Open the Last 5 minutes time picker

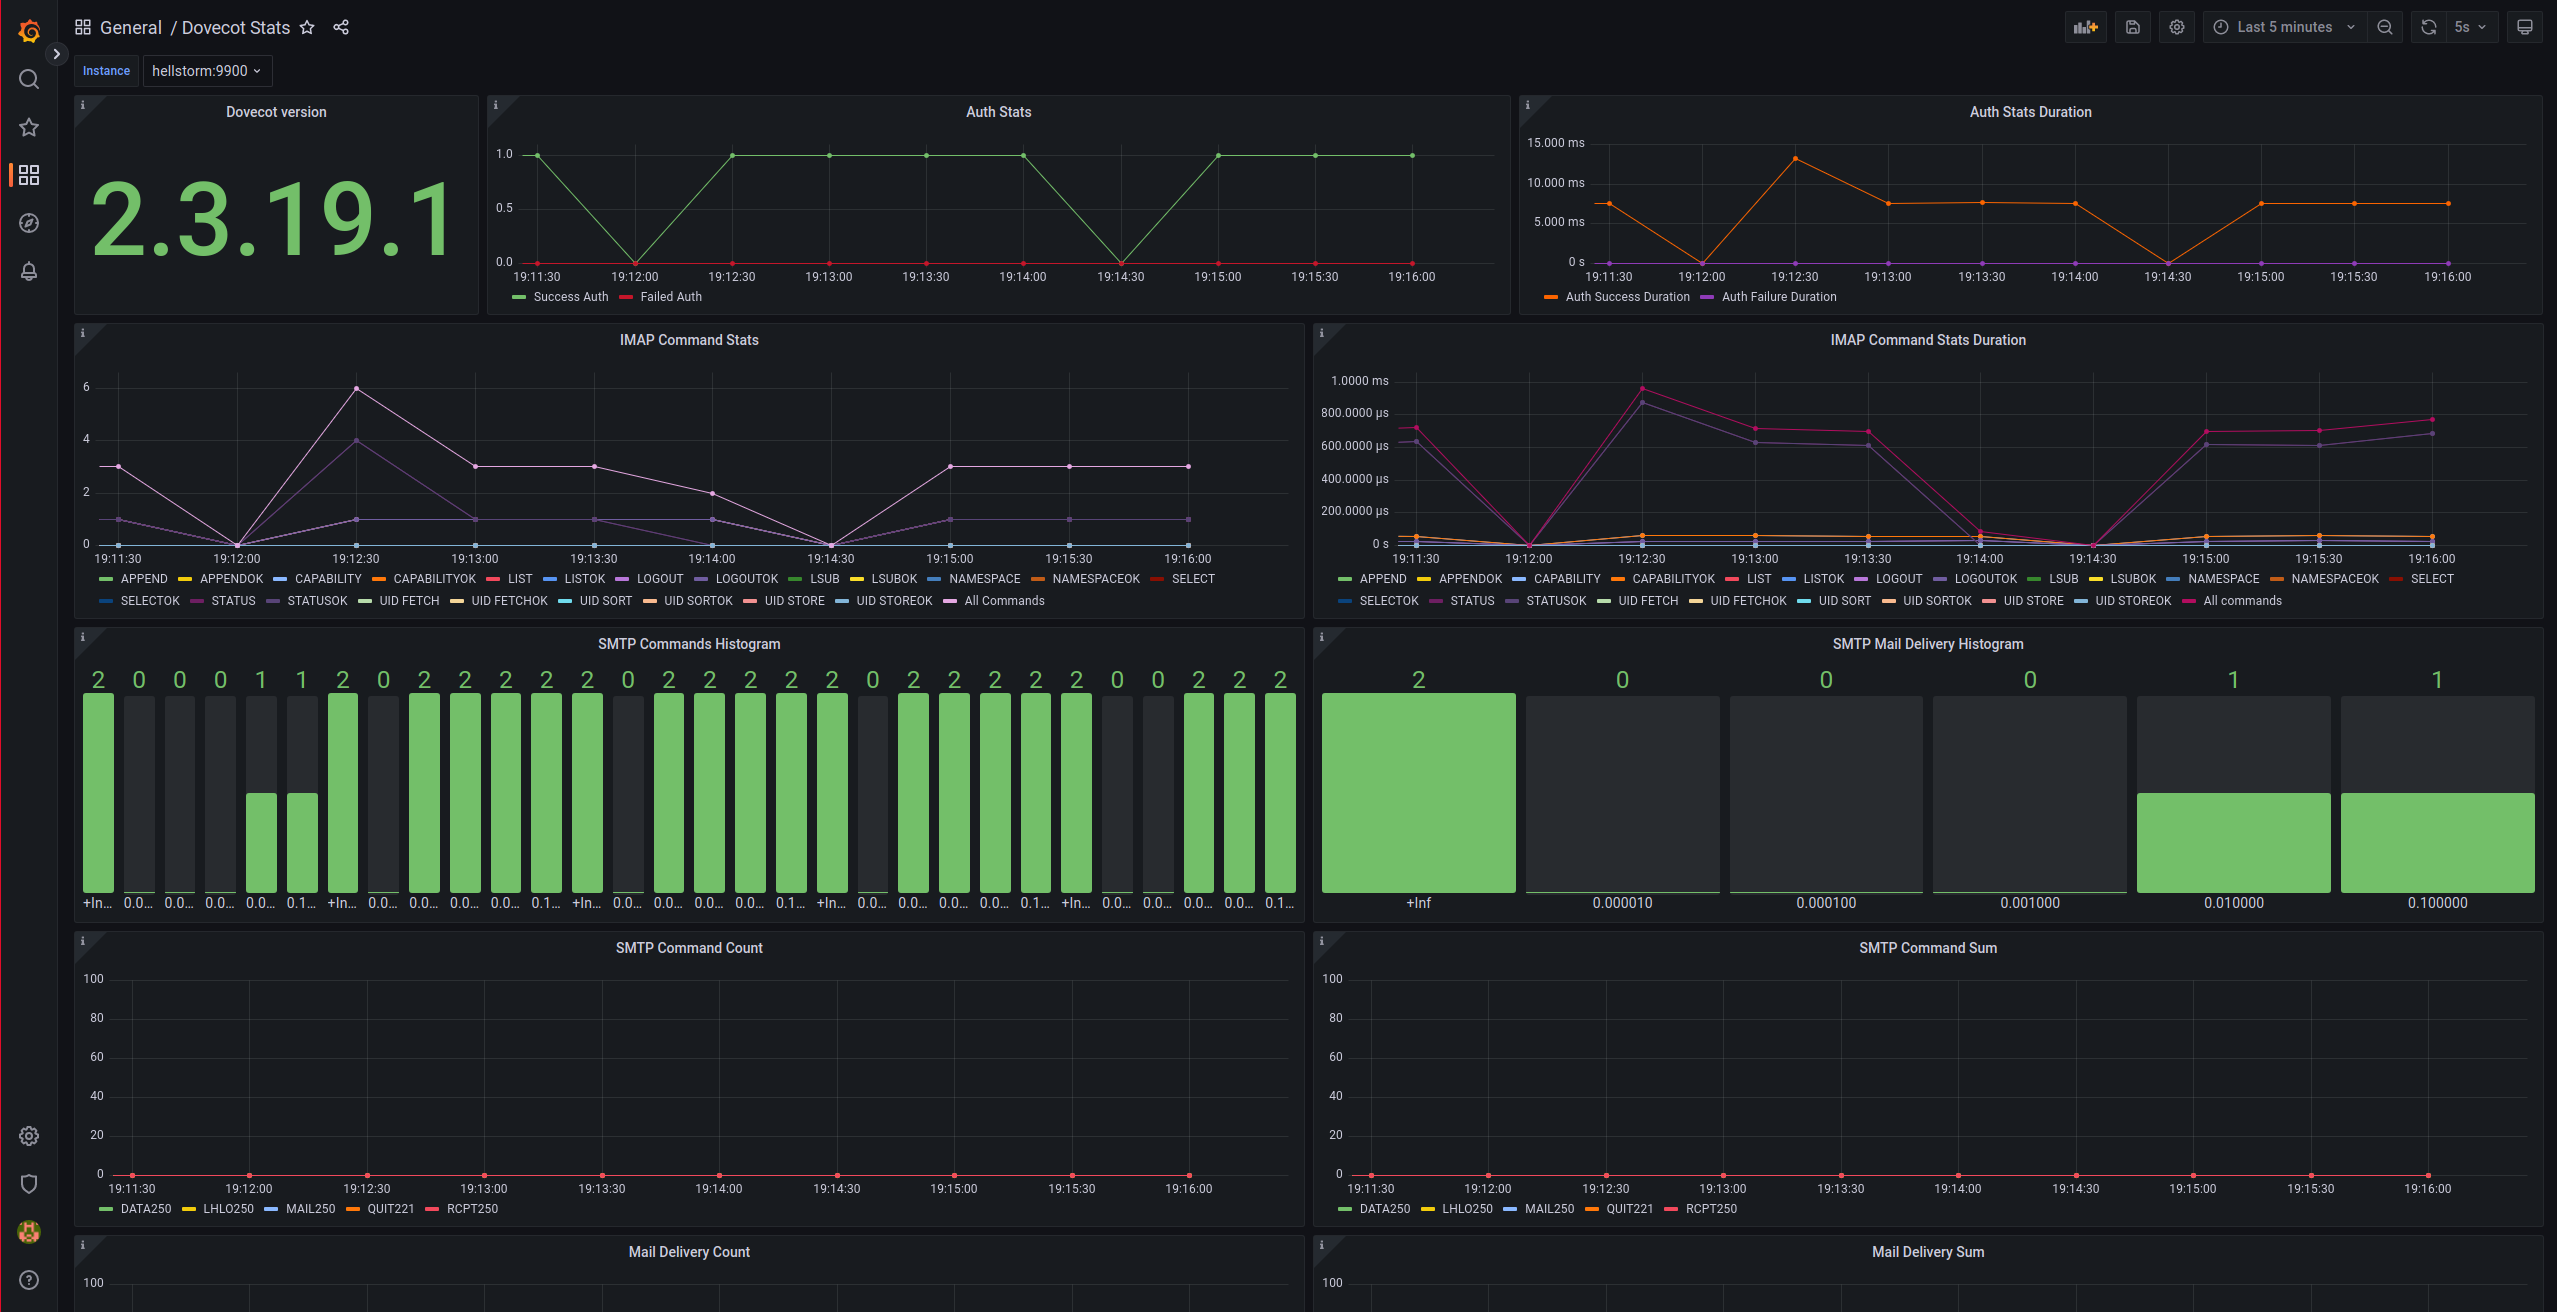[2284, 27]
